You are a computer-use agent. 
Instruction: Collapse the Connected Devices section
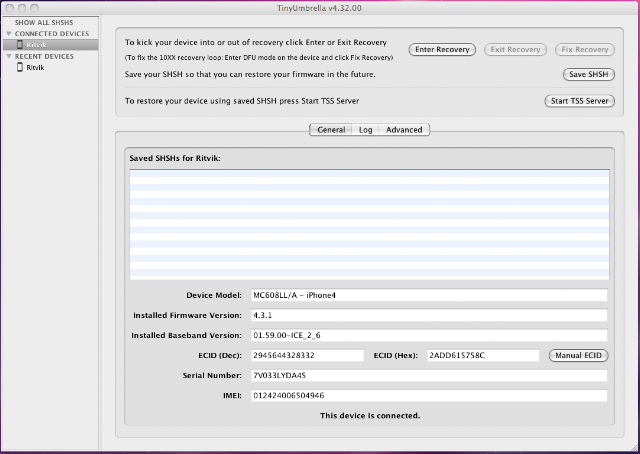pos(9,33)
